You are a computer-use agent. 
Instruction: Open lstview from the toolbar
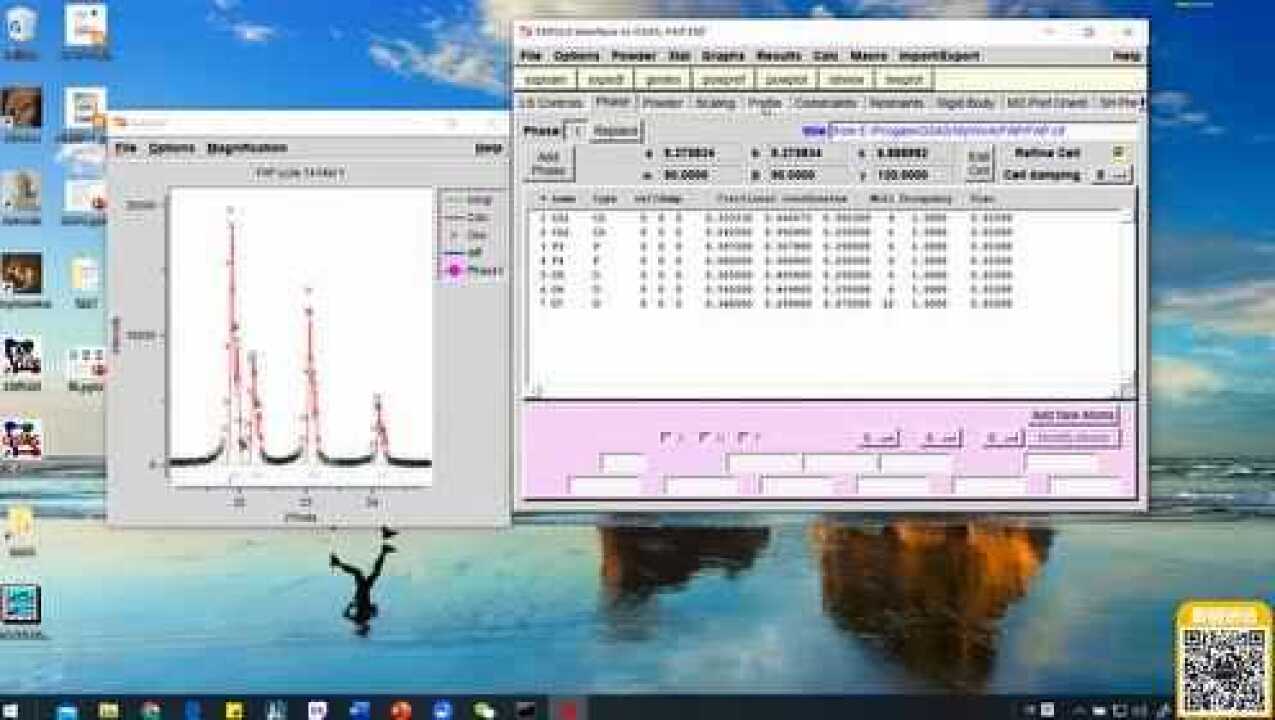(845, 80)
